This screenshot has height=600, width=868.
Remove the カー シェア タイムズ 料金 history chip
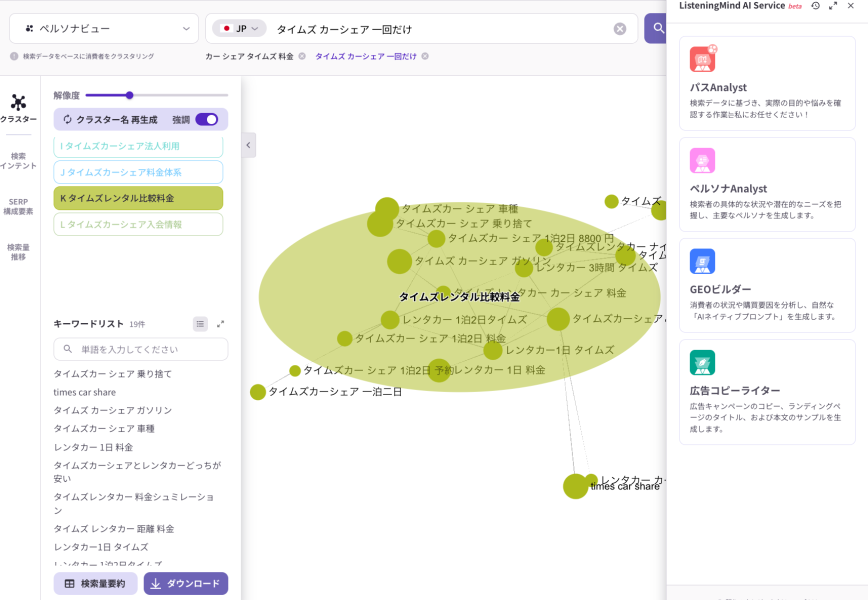(x=302, y=56)
